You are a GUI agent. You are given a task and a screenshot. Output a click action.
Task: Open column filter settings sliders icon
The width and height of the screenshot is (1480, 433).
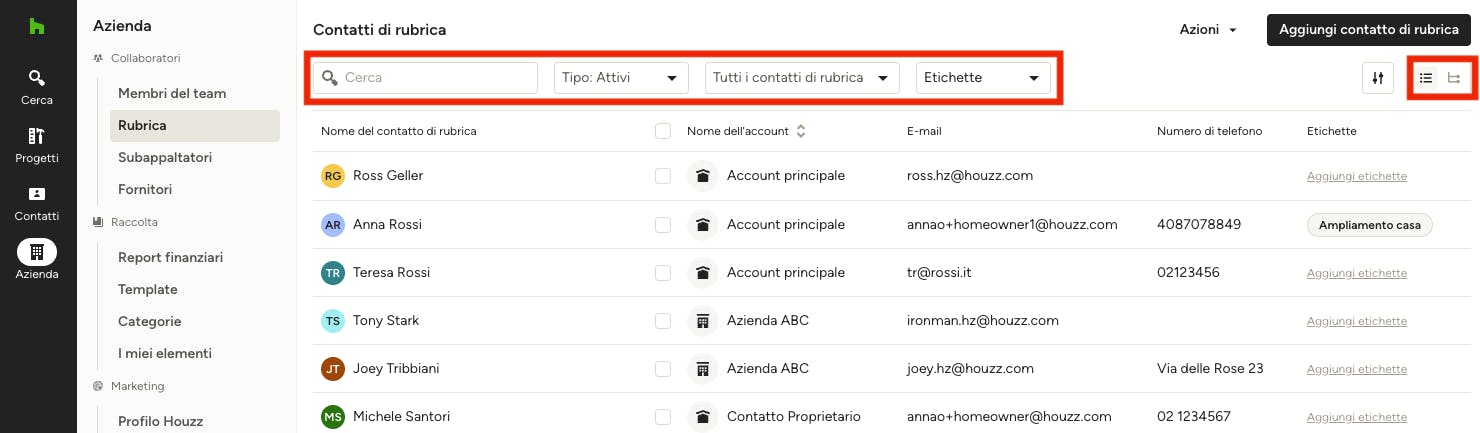click(x=1378, y=78)
